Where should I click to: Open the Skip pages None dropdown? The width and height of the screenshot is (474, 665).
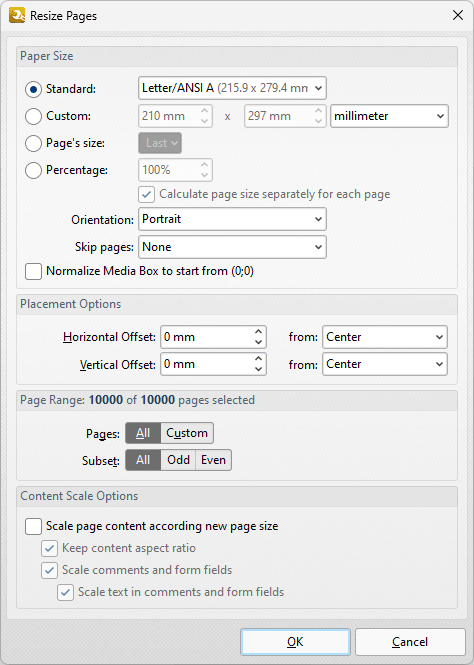(232, 247)
